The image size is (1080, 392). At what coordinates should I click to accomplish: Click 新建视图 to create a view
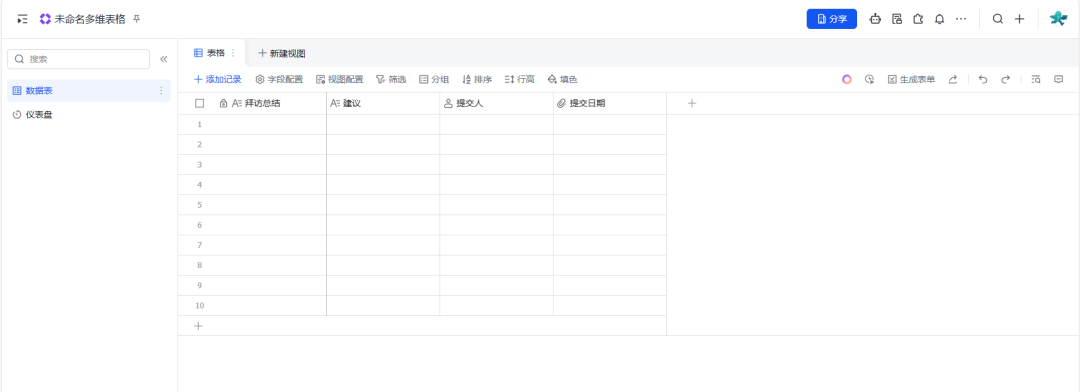[282, 53]
